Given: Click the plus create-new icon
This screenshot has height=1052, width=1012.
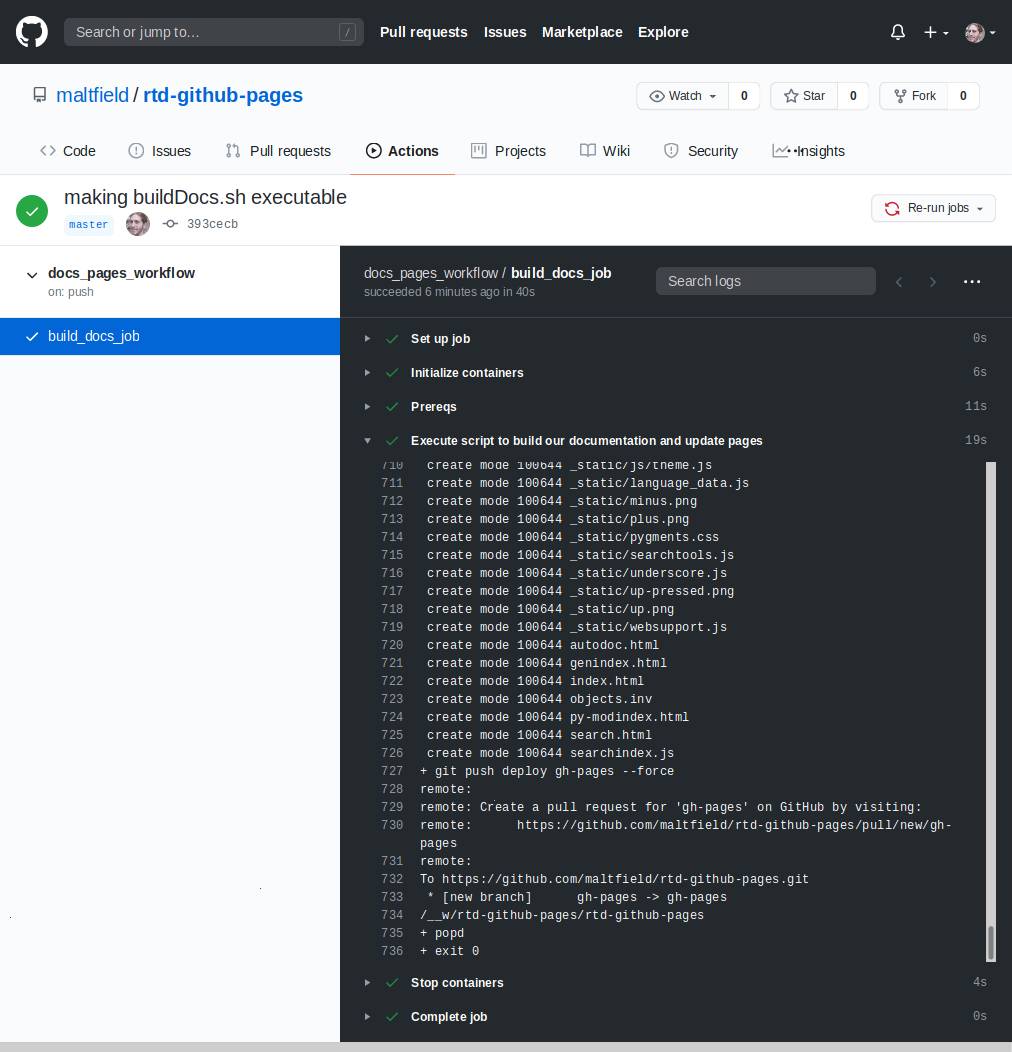Looking at the screenshot, I should click(x=935, y=32).
